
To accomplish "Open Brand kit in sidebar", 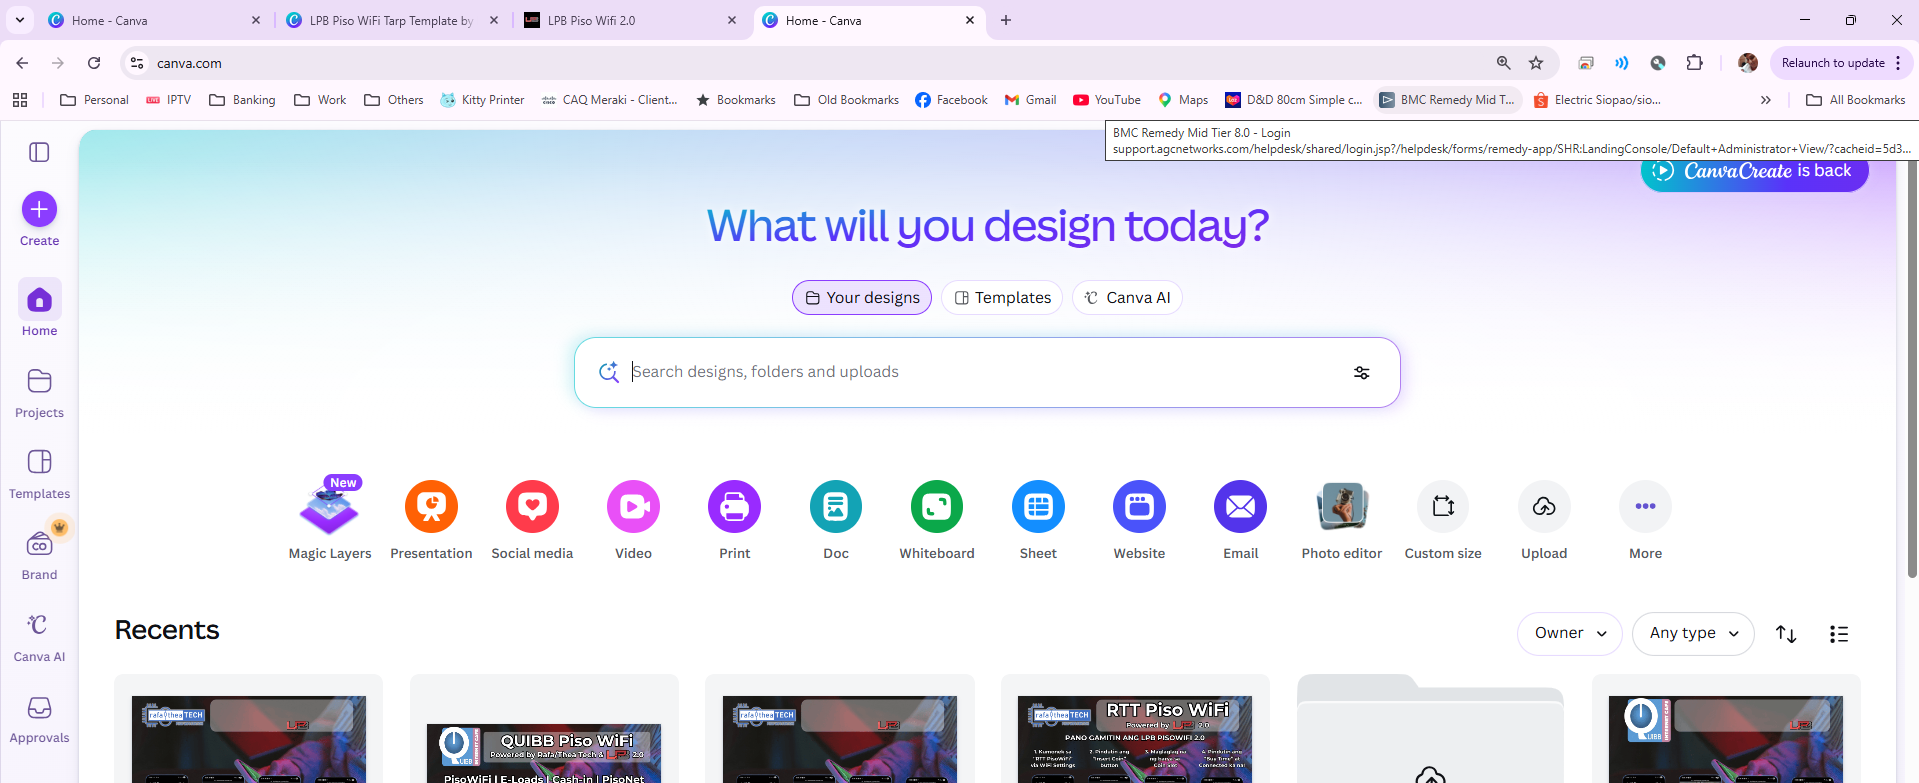I will [39, 555].
